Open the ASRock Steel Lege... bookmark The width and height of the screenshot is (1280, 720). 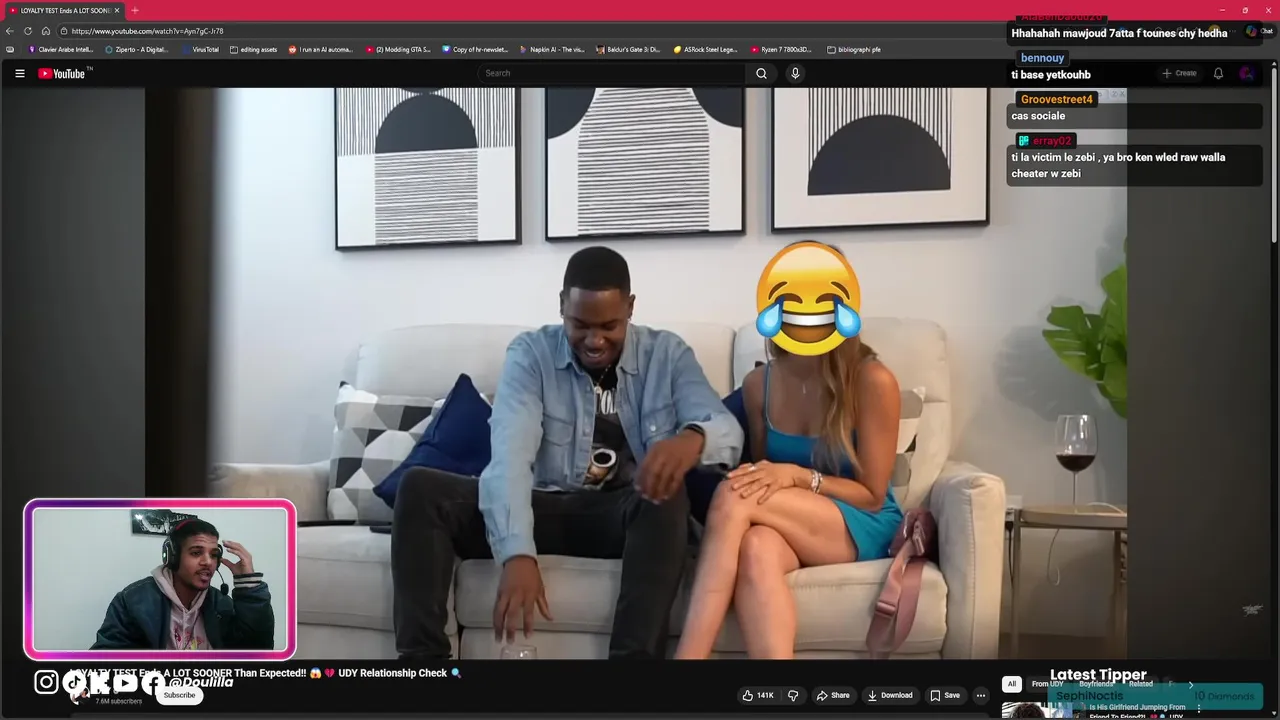pyautogui.click(x=705, y=49)
